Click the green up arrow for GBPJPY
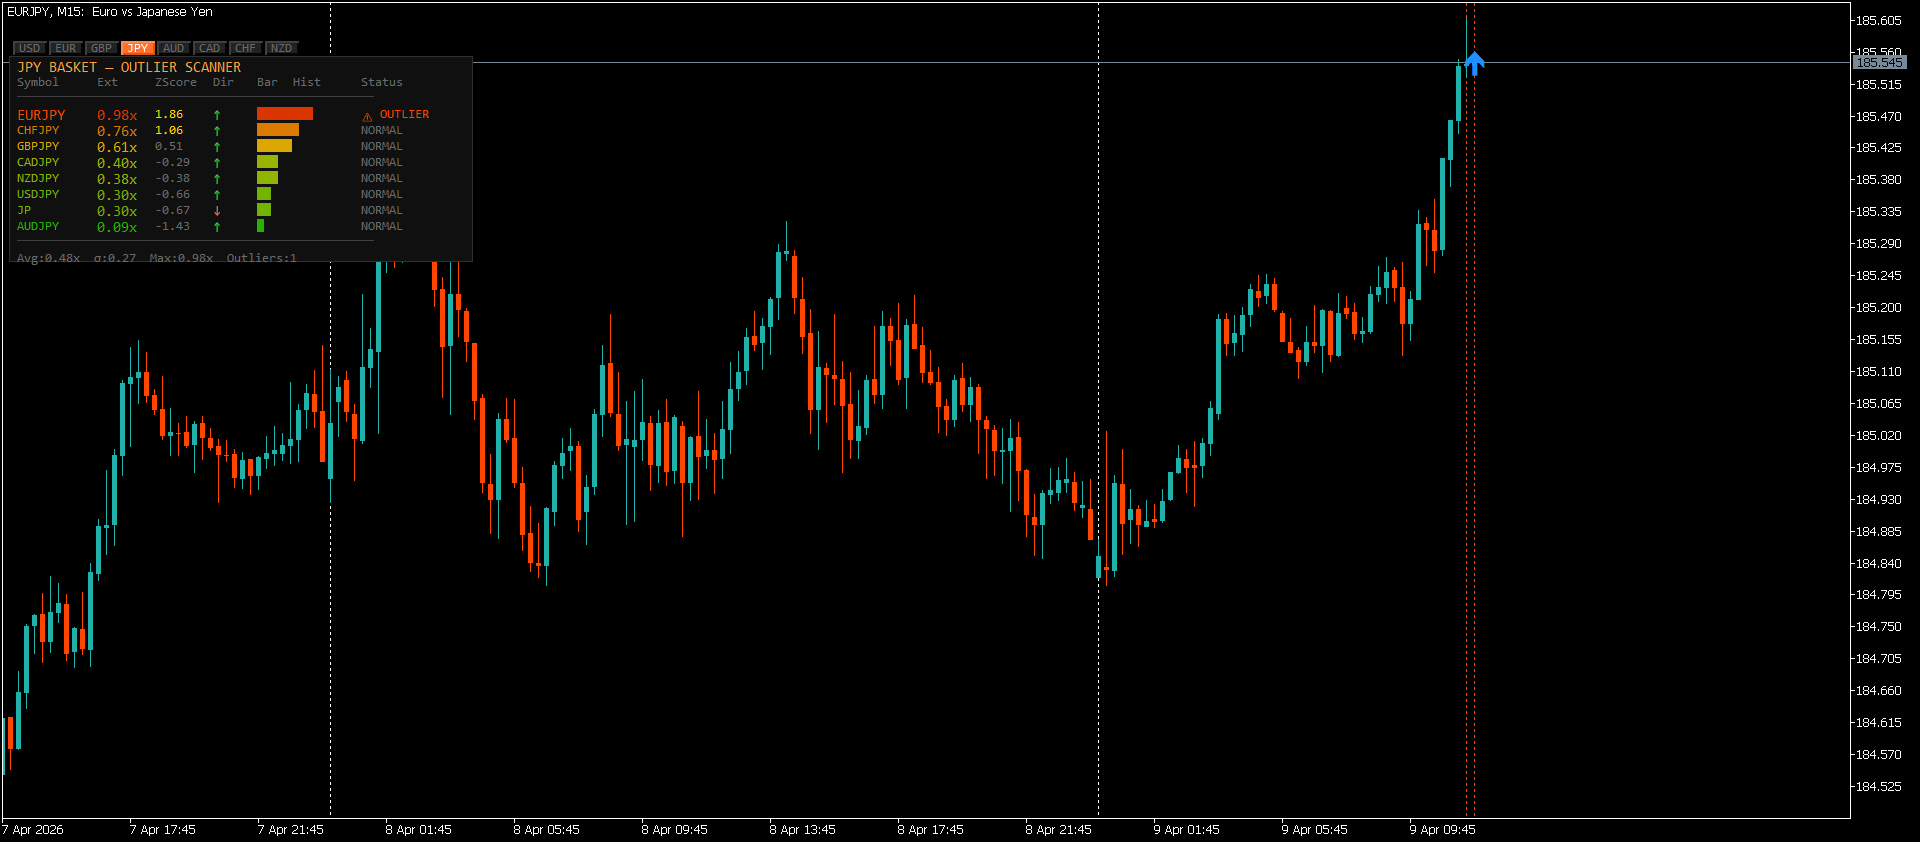The width and height of the screenshot is (1920, 842). click(217, 147)
